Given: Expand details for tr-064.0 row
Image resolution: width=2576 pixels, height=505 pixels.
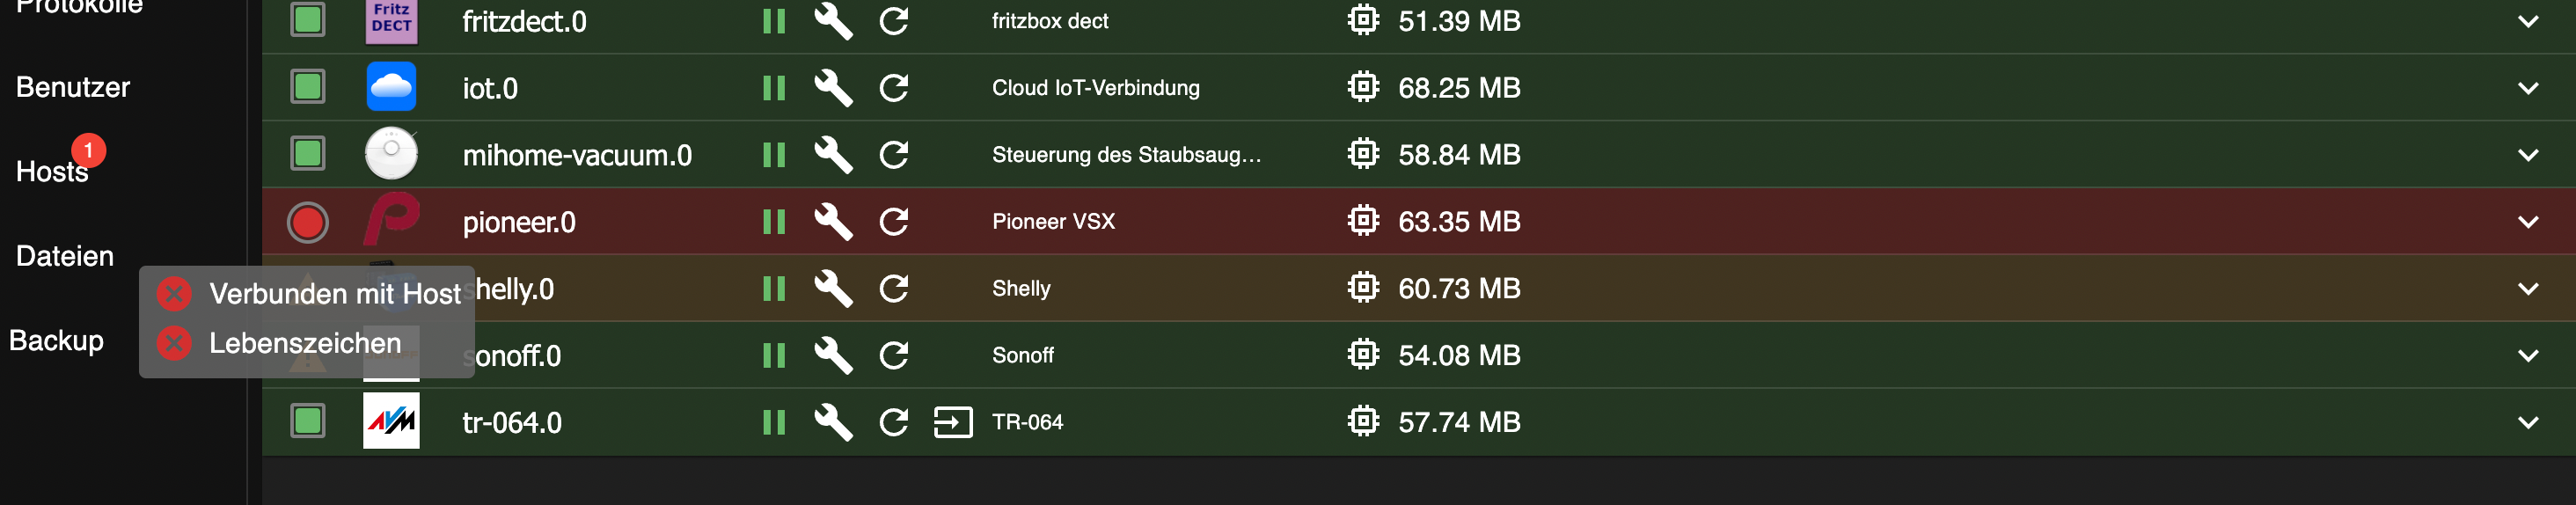Looking at the screenshot, I should pyautogui.click(x=2527, y=422).
